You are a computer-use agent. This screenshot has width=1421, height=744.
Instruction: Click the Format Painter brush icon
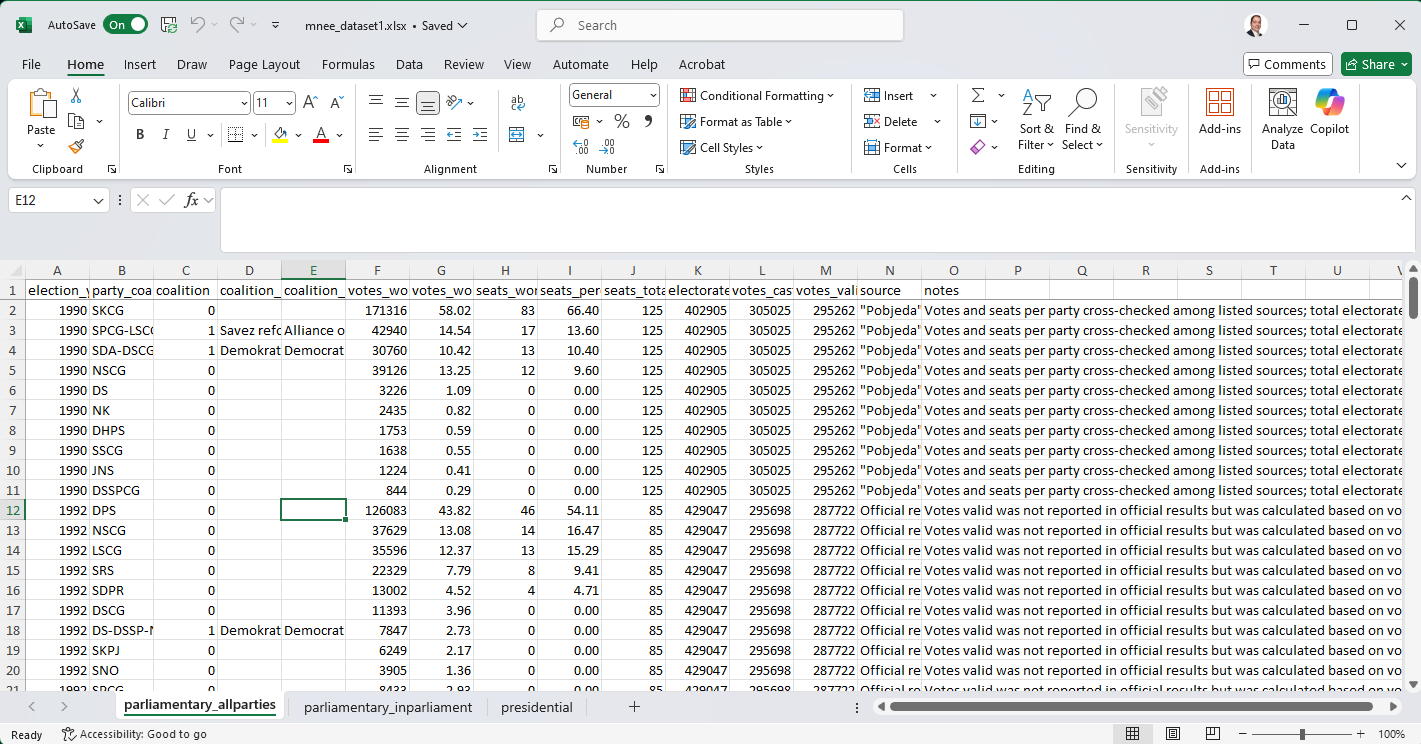[76, 146]
